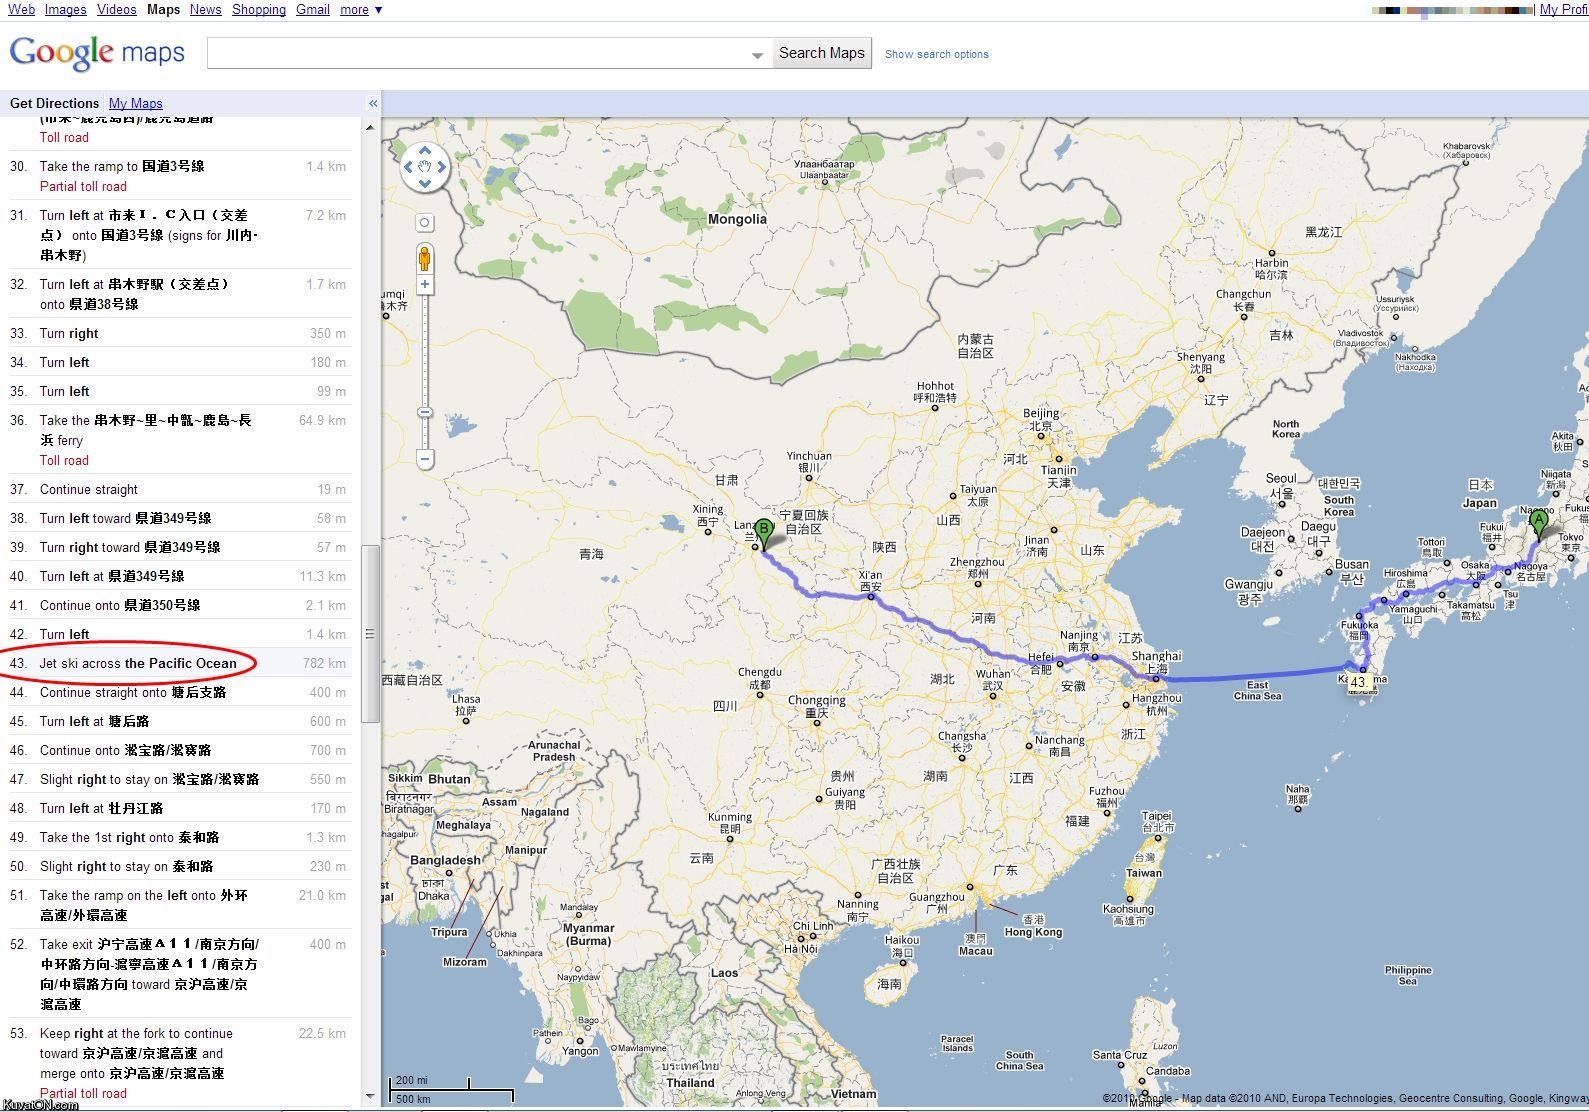Click the Street View pegman icon
The height and width of the screenshot is (1112, 1589).
pos(425,258)
